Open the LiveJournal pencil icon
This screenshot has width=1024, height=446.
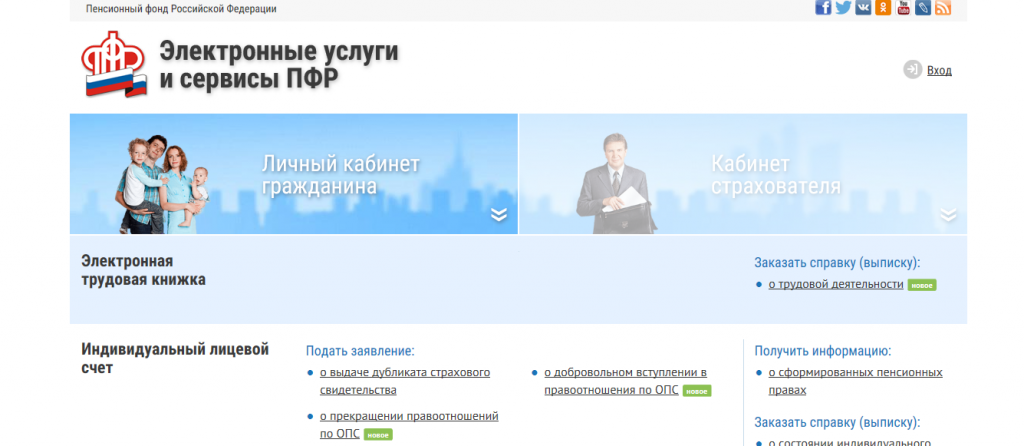(x=923, y=7)
